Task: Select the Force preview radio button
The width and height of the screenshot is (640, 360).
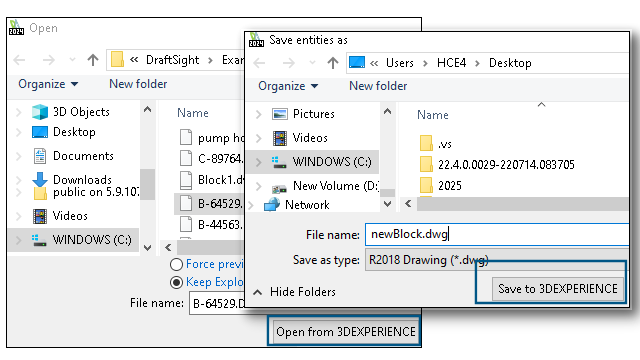Action: click(x=176, y=264)
